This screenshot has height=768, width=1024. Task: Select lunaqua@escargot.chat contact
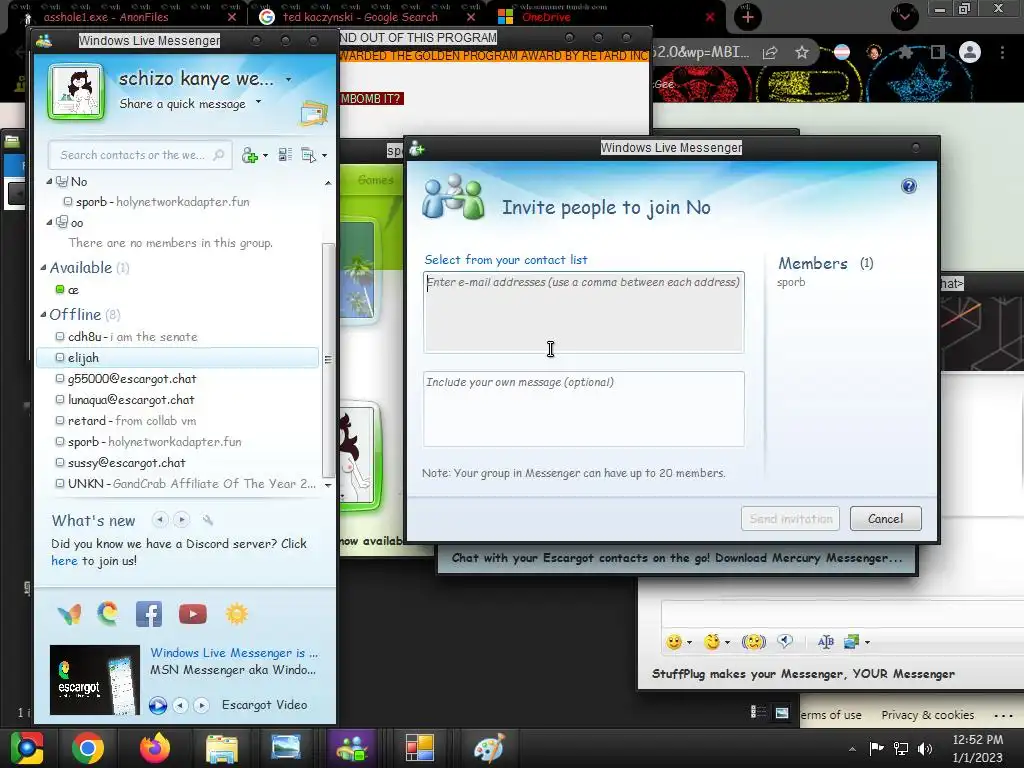point(125,400)
